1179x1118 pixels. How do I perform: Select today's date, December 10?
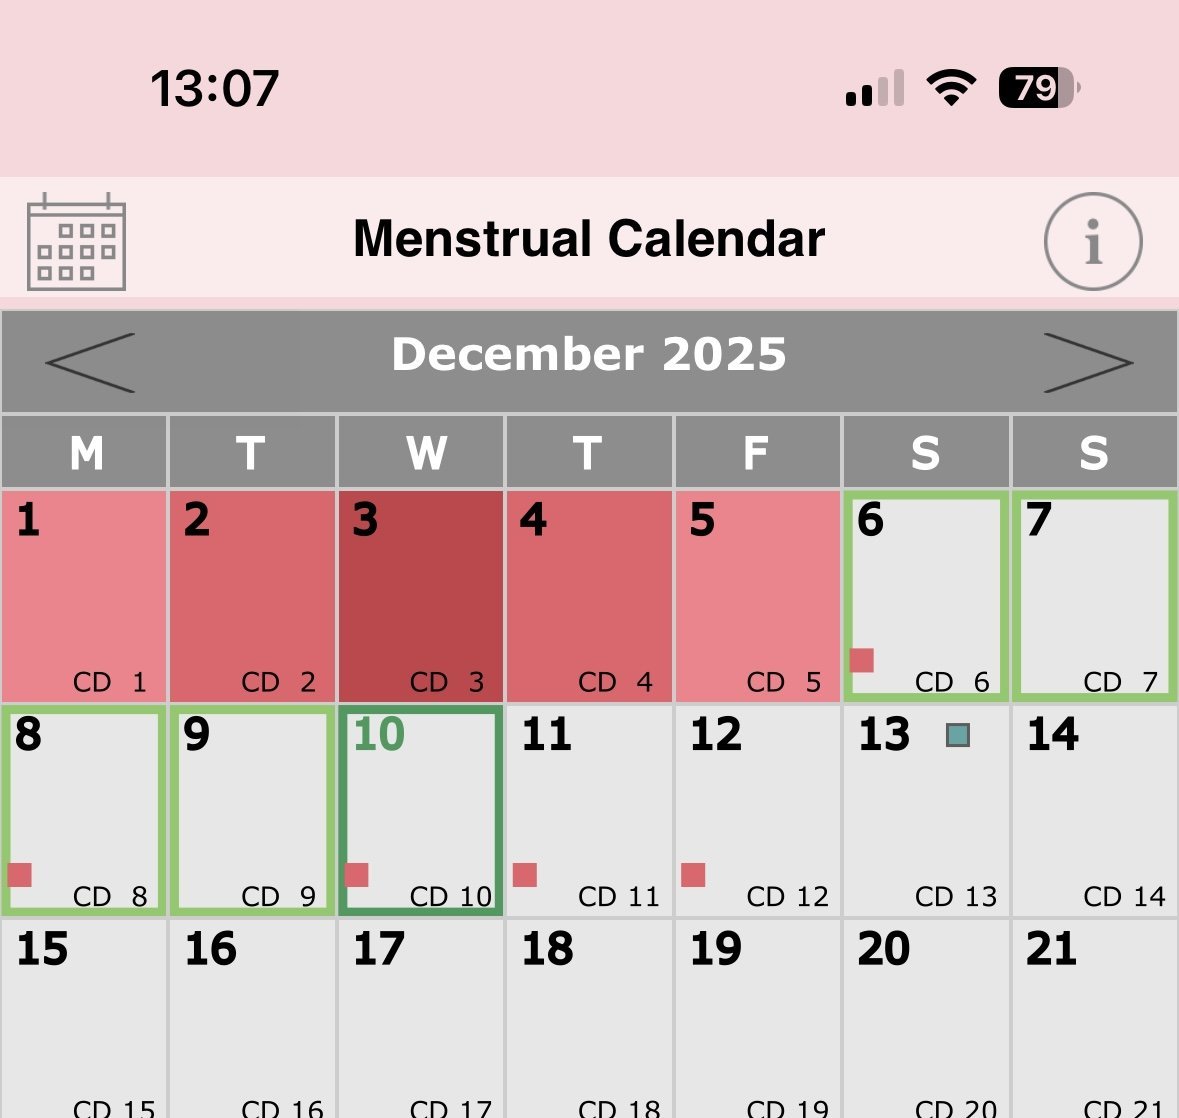421,810
